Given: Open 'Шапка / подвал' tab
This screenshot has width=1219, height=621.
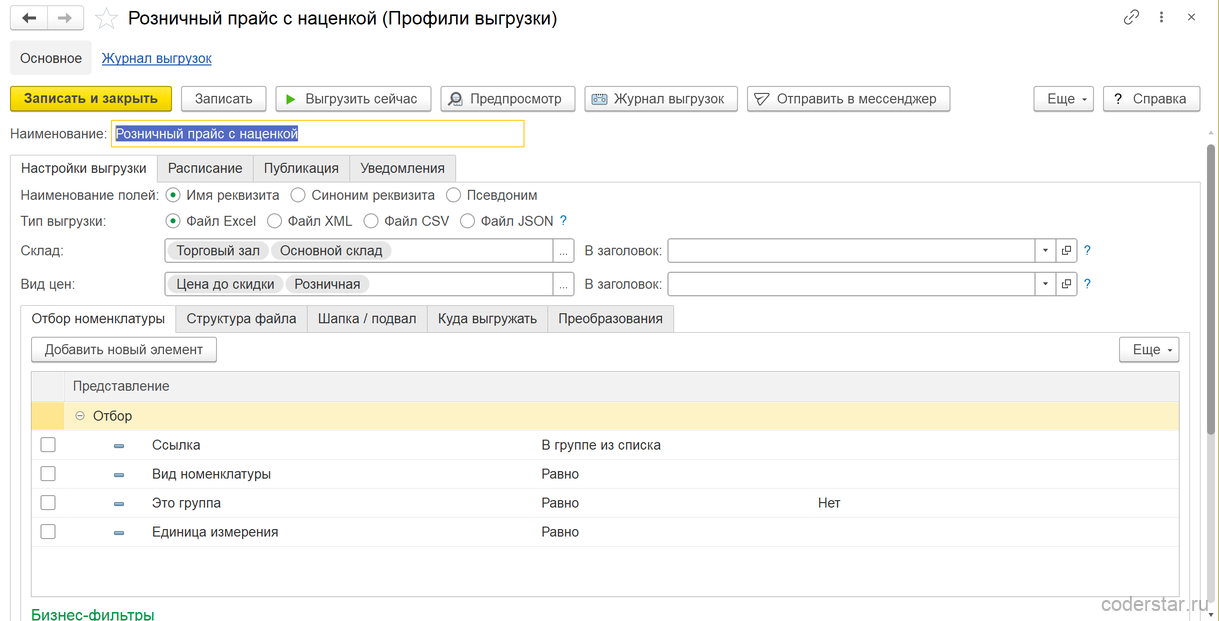Looking at the screenshot, I should pyautogui.click(x=367, y=319).
